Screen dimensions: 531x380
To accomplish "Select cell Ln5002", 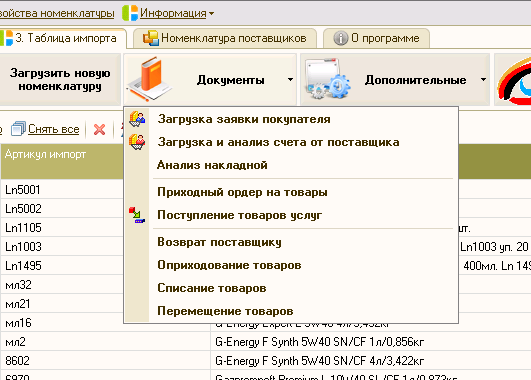I will 62,209.
